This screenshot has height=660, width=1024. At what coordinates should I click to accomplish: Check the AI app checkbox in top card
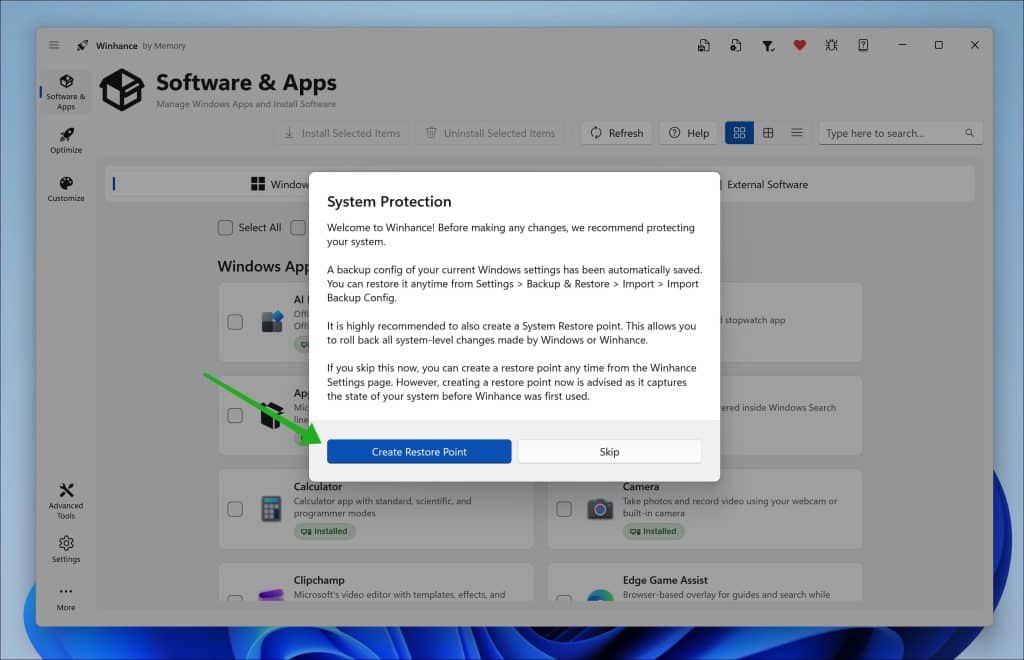(x=235, y=322)
